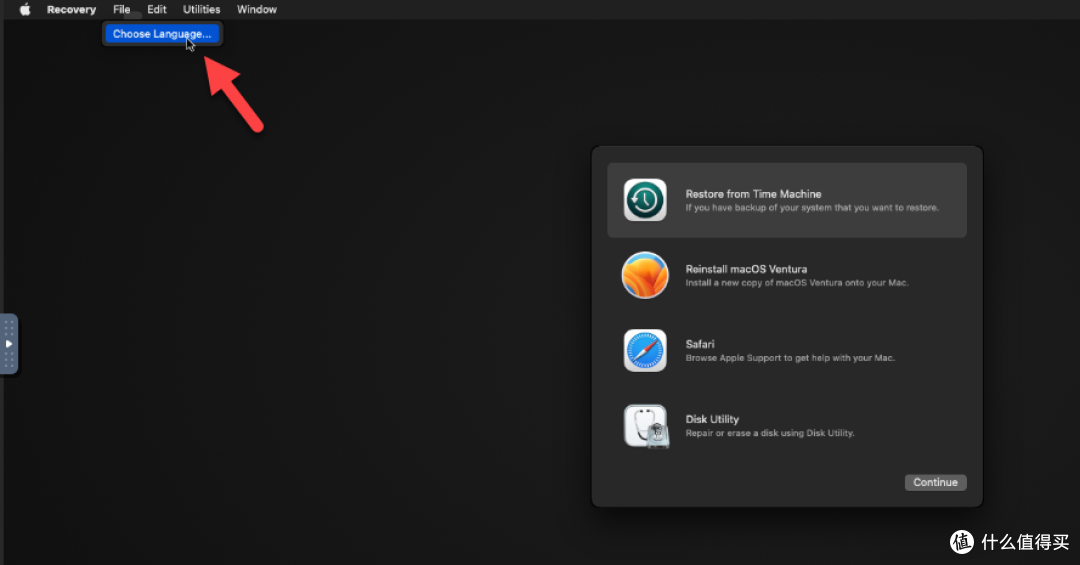Click the Time Machine clock icon
This screenshot has height=565, width=1080.
pos(645,200)
